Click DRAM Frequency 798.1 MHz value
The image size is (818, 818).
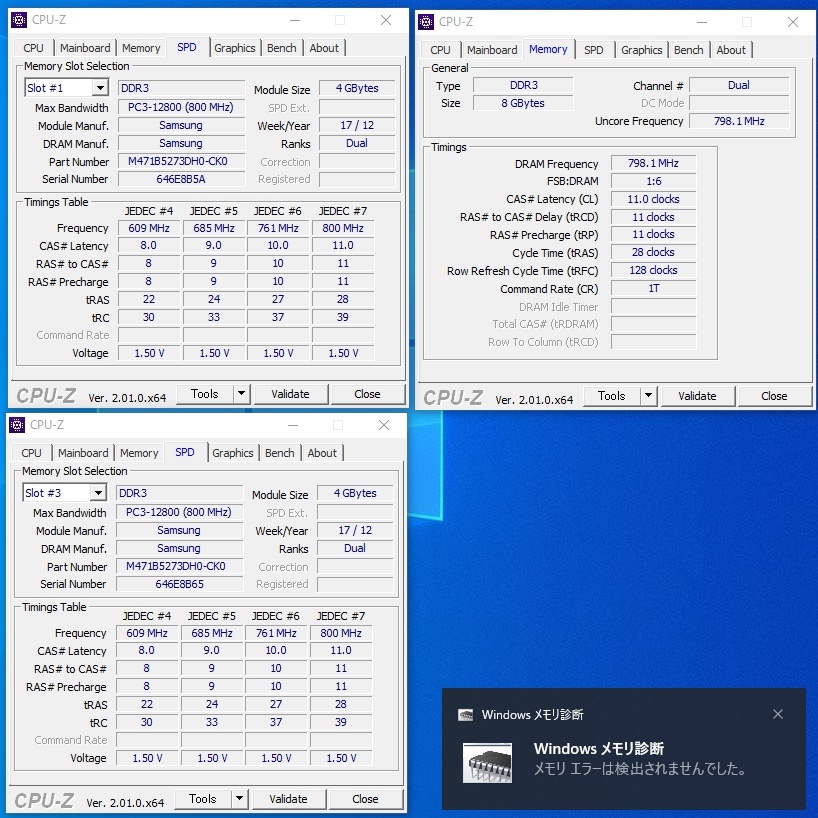click(653, 163)
